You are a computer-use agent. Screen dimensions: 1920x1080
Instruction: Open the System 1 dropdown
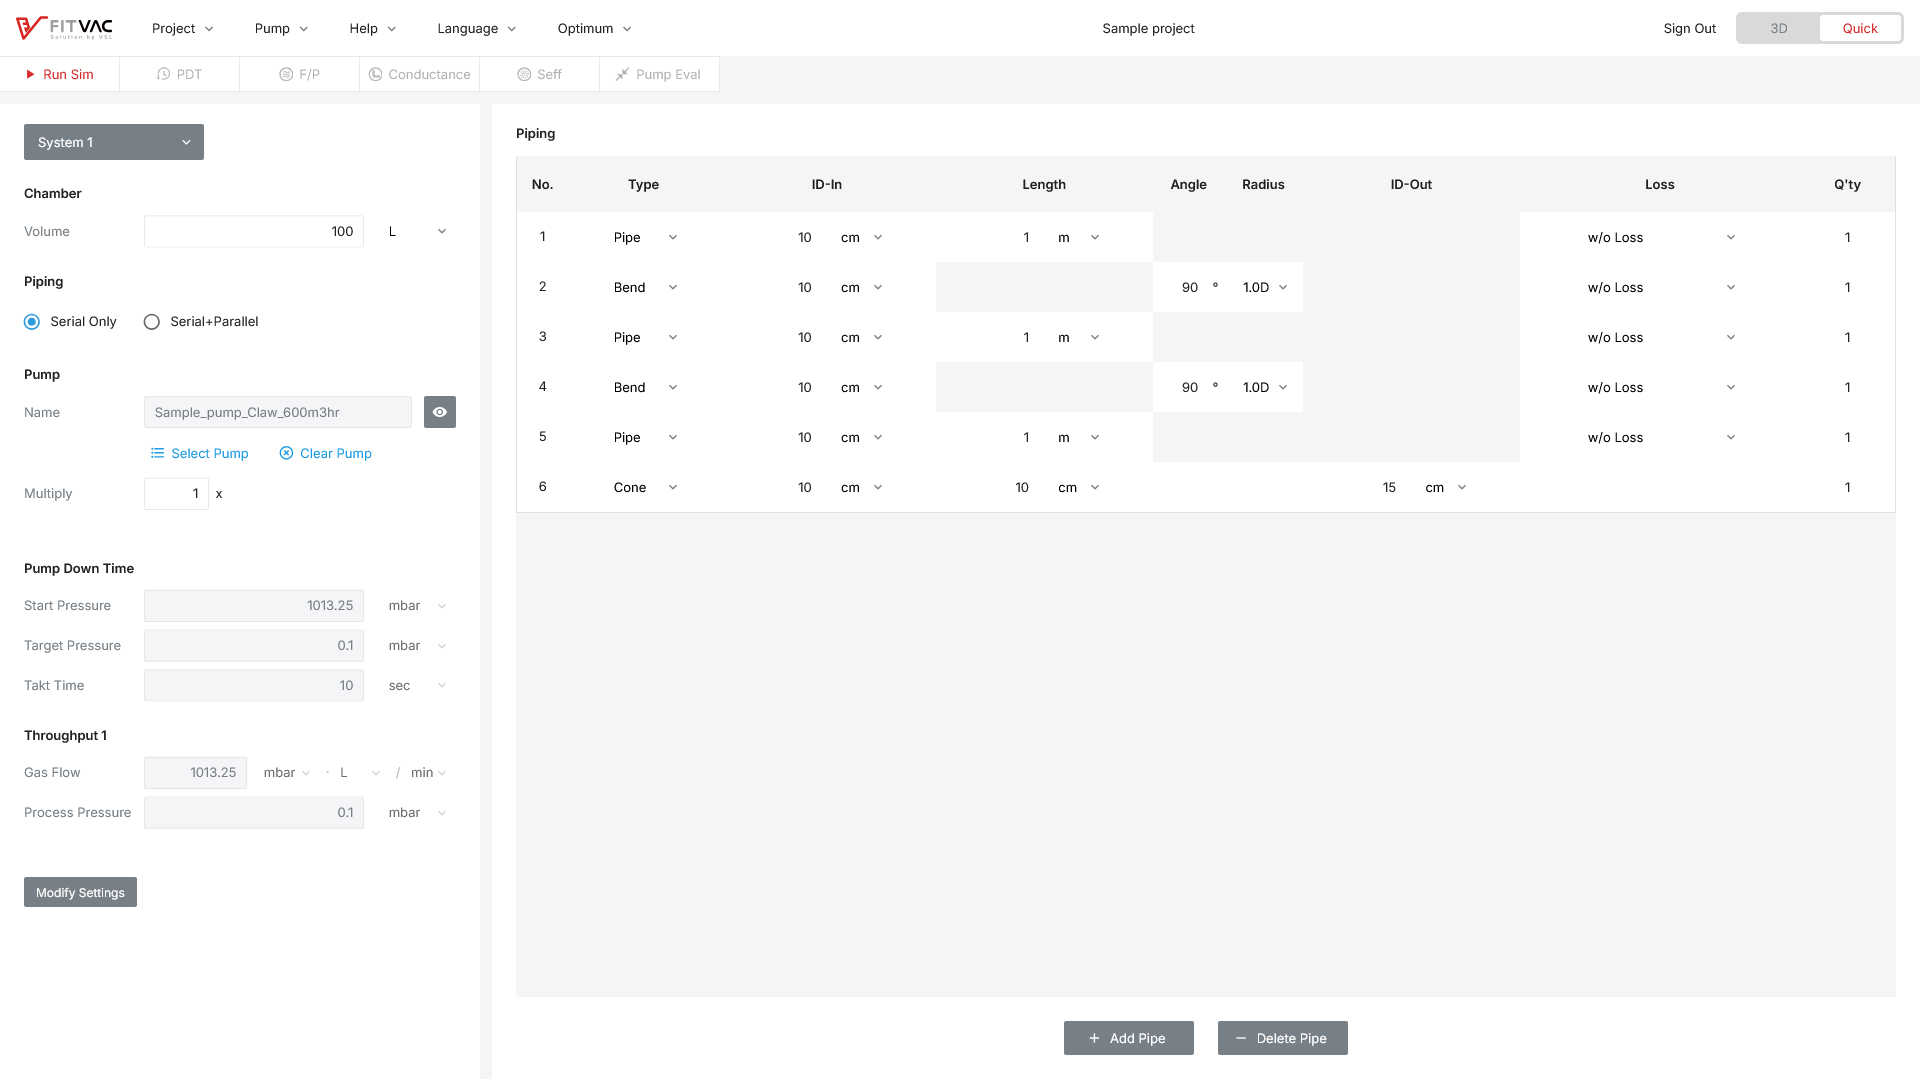[x=114, y=142]
